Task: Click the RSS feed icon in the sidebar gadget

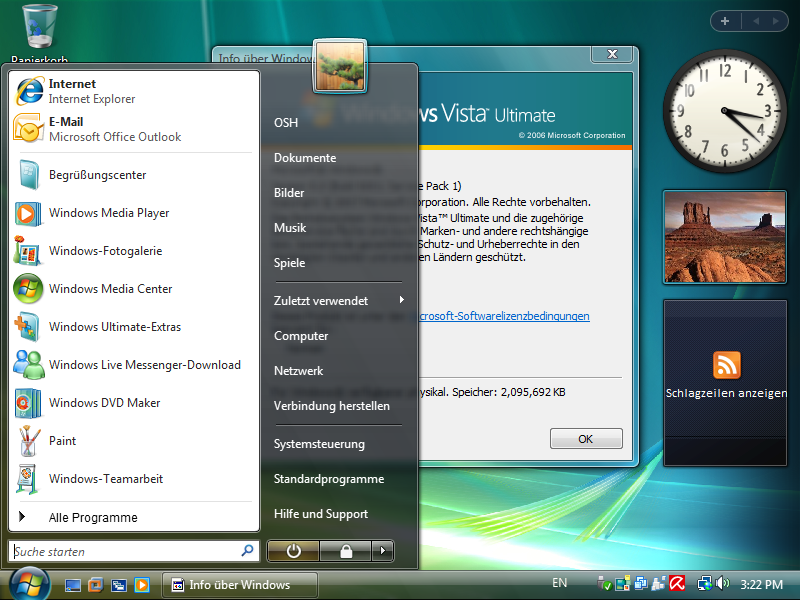Action: click(x=726, y=365)
